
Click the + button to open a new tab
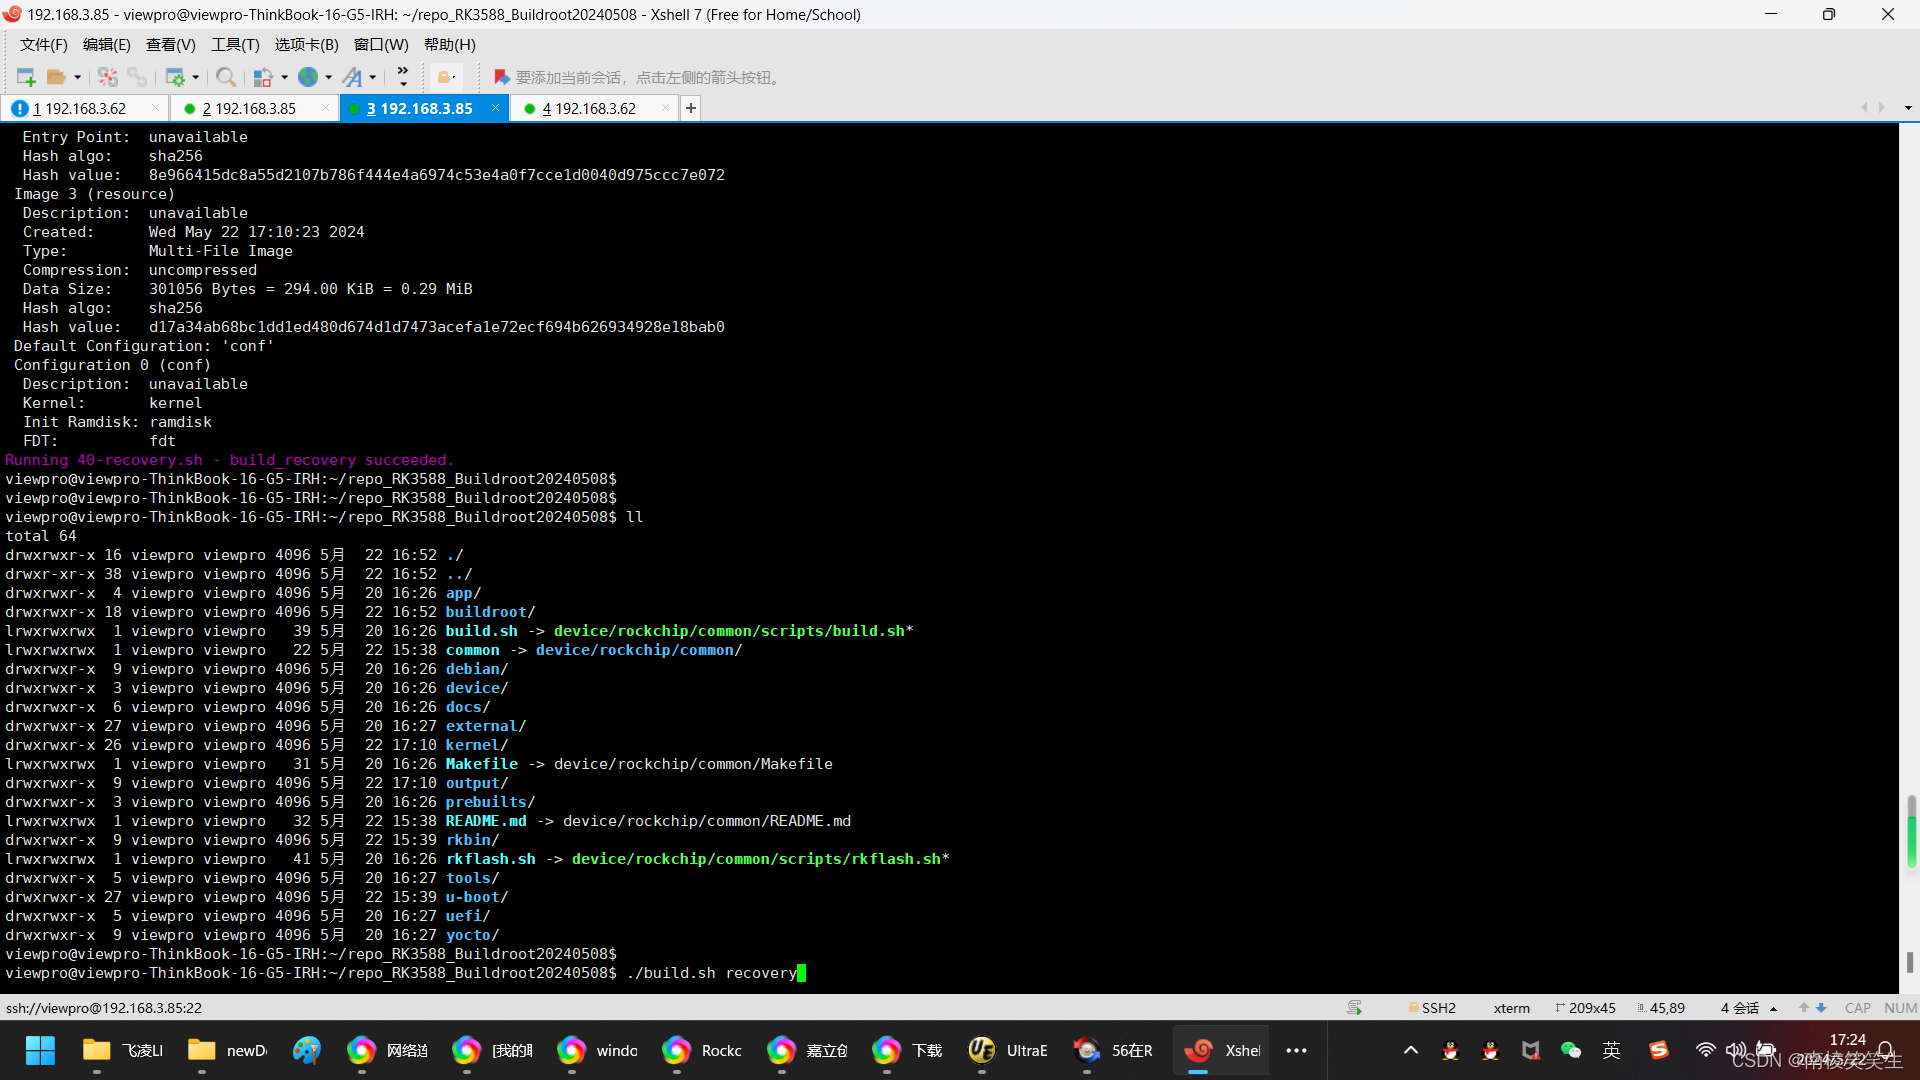click(x=690, y=108)
